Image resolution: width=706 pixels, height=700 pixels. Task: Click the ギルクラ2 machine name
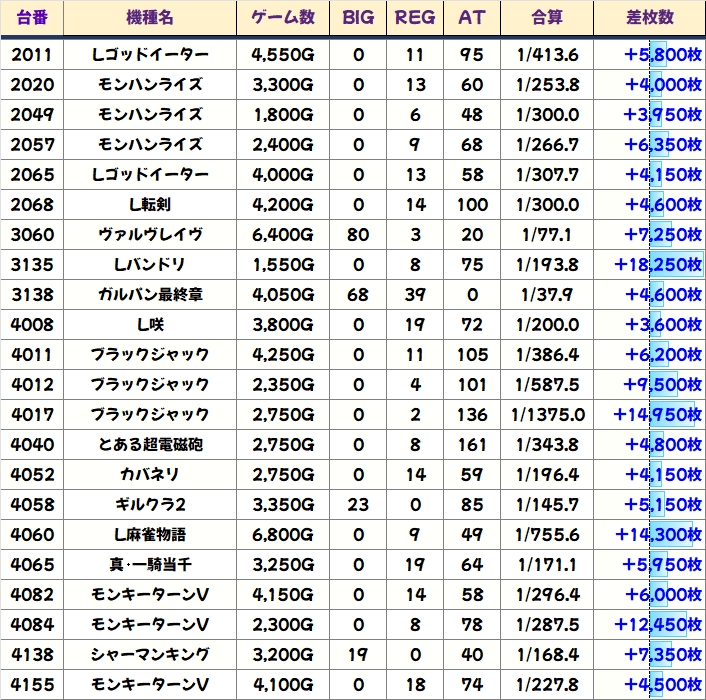(x=150, y=505)
